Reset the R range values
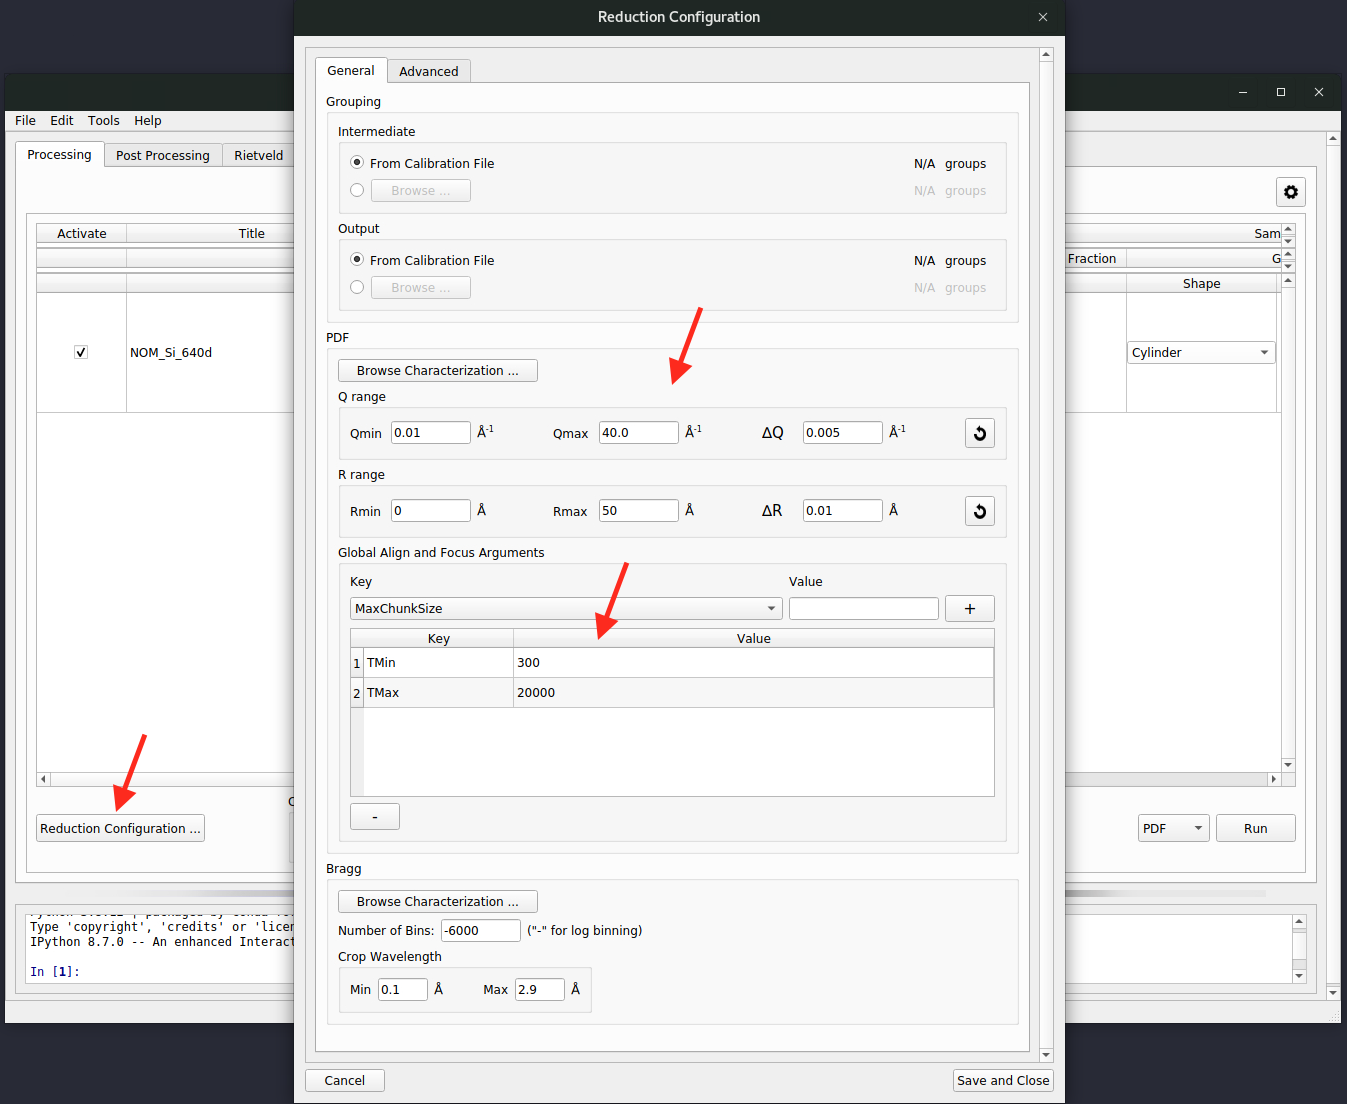Screen dimensions: 1347x1104 pyautogui.click(x=979, y=511)
